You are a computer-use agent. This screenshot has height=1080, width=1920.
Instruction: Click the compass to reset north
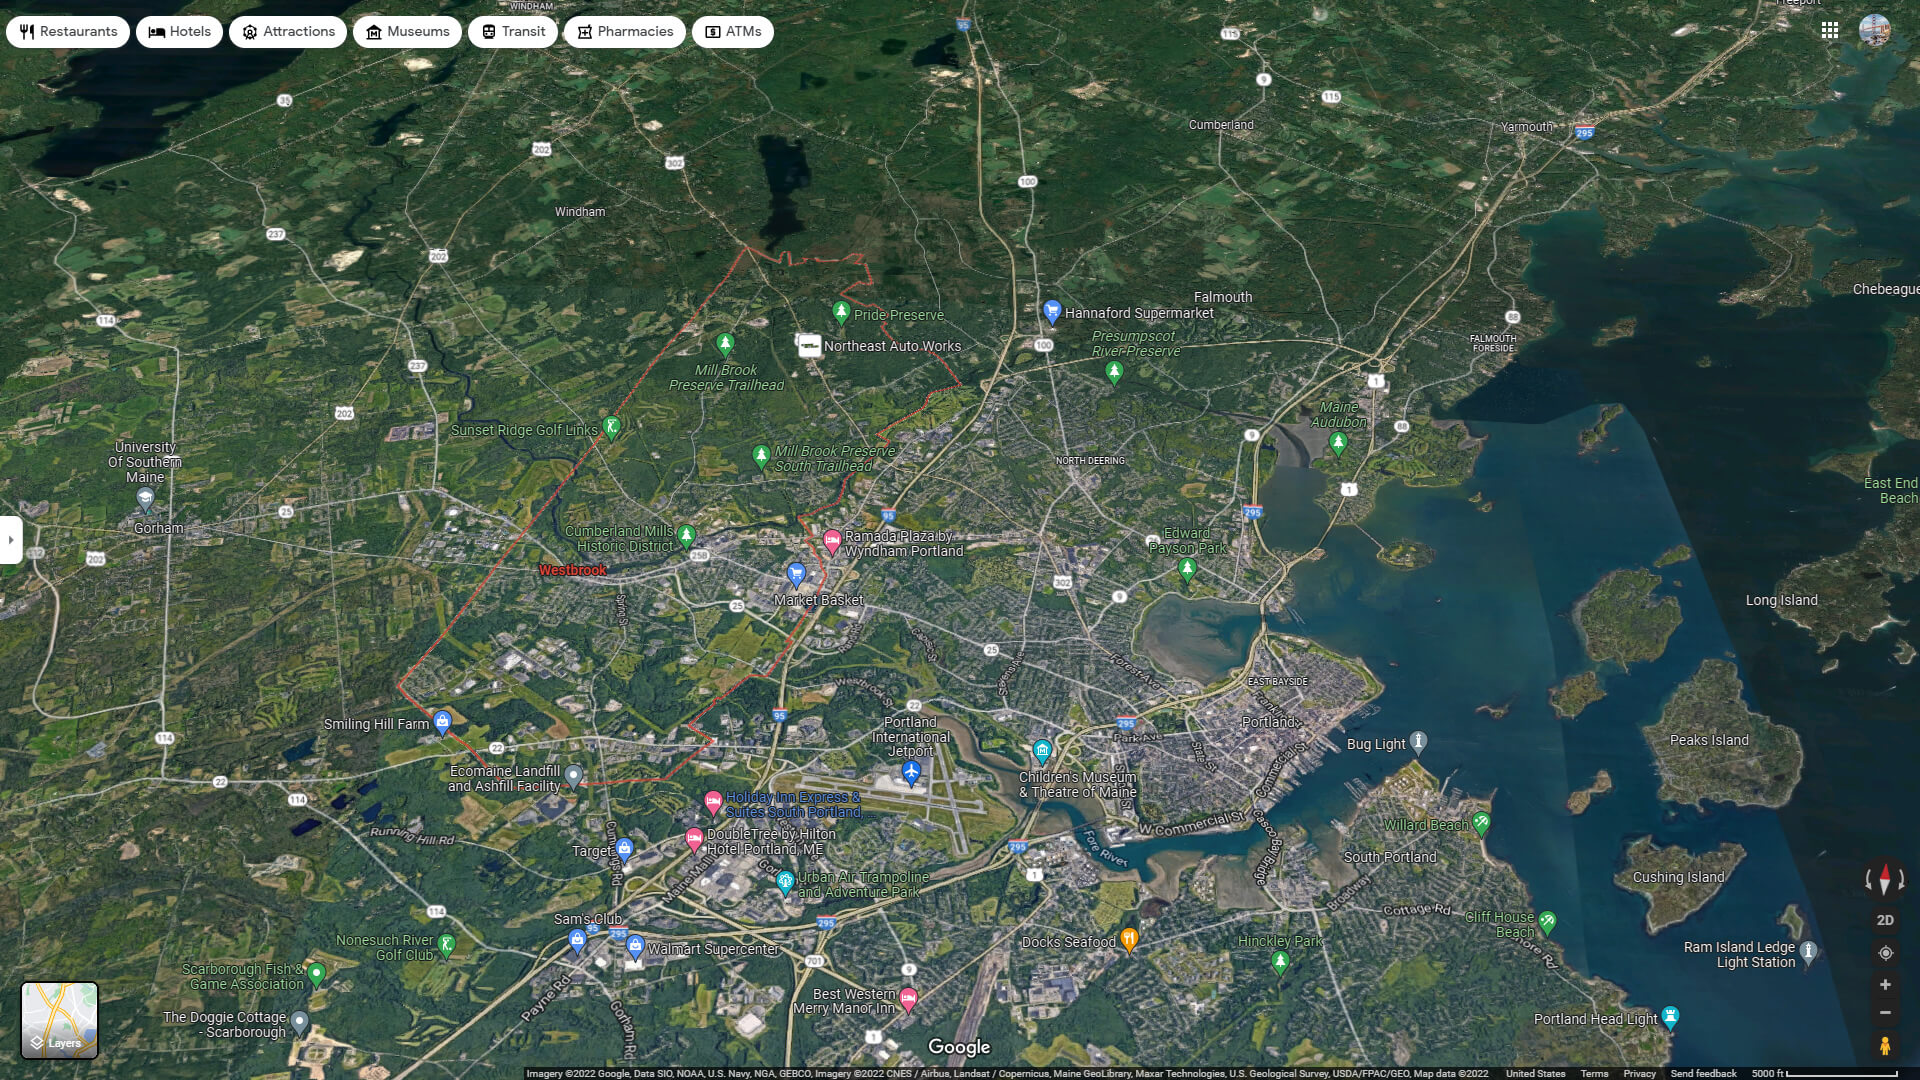(1885, 879)
